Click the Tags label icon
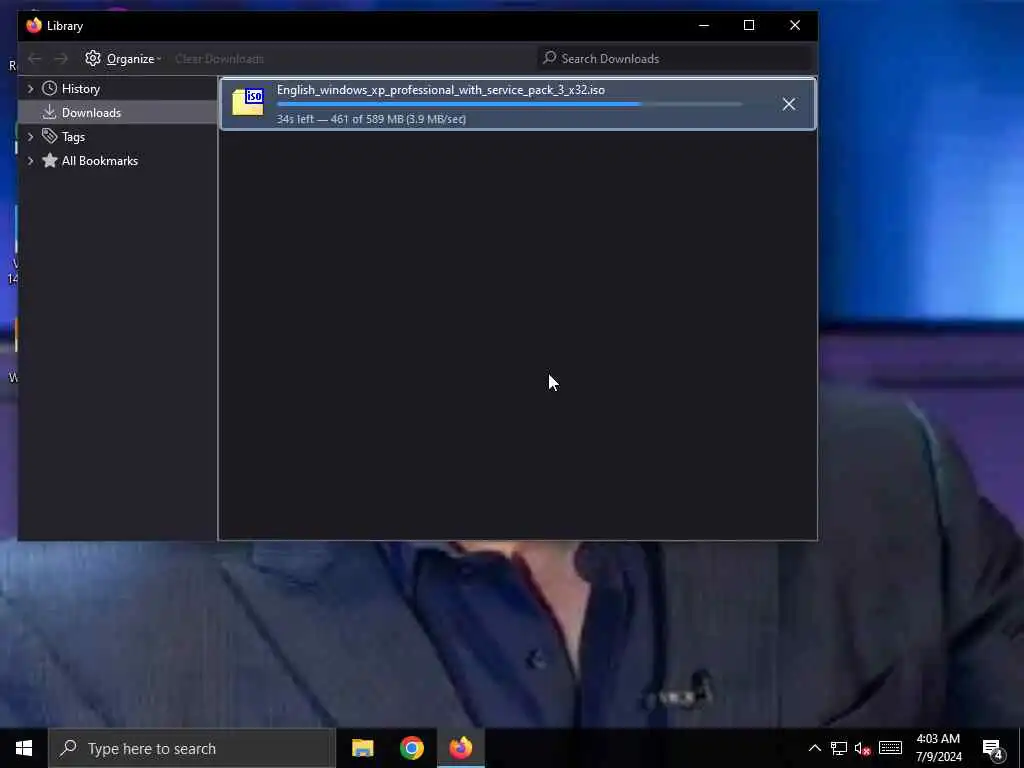 click(50, 136)
